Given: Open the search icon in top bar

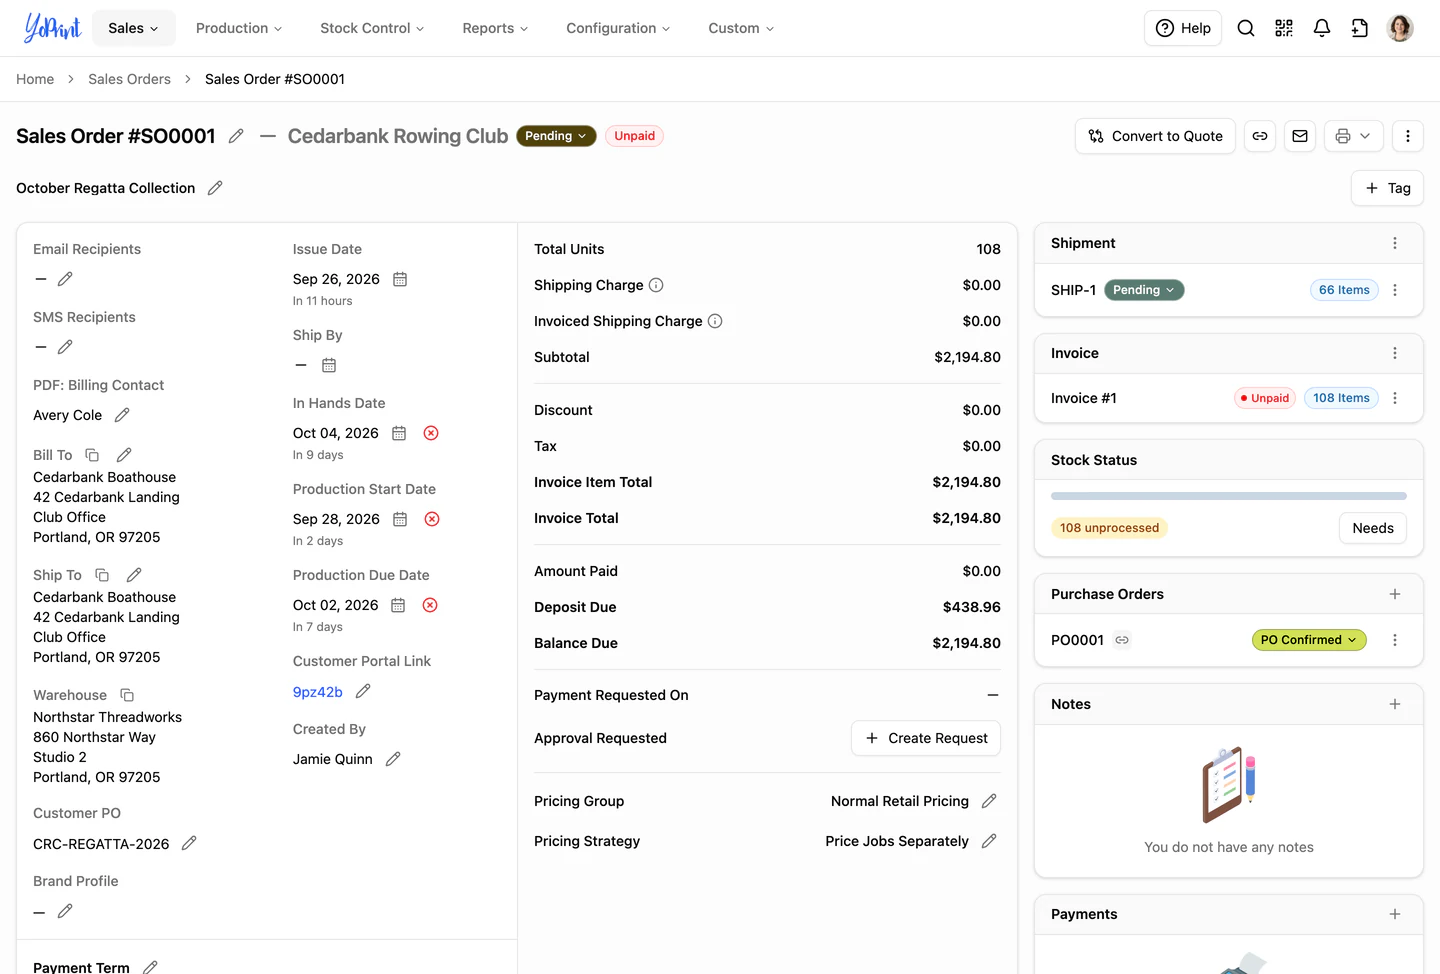Looking at the screenshot, I should (x=1246, y=28).
